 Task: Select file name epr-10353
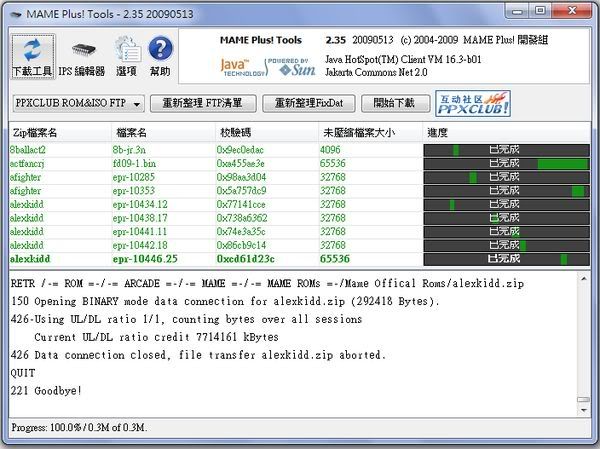coord(134,191)
